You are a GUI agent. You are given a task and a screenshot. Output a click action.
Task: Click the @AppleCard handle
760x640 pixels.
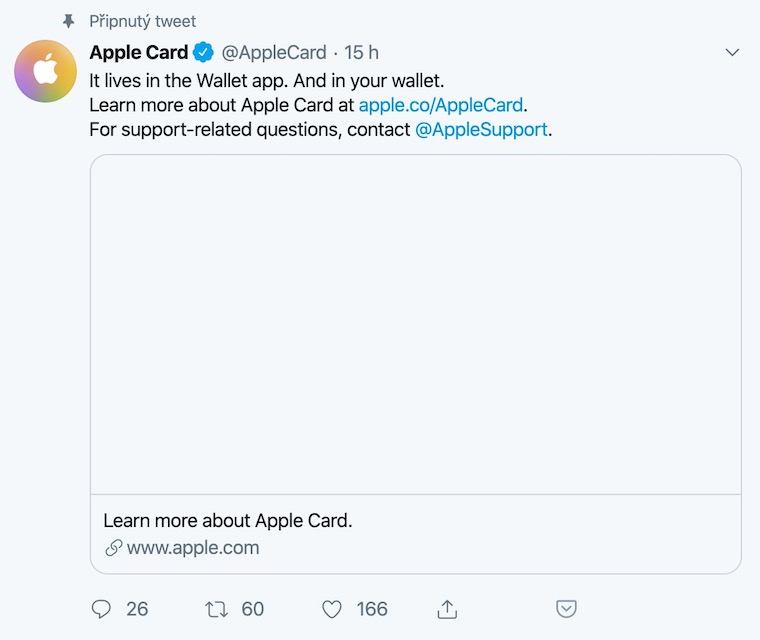point(274,53)
